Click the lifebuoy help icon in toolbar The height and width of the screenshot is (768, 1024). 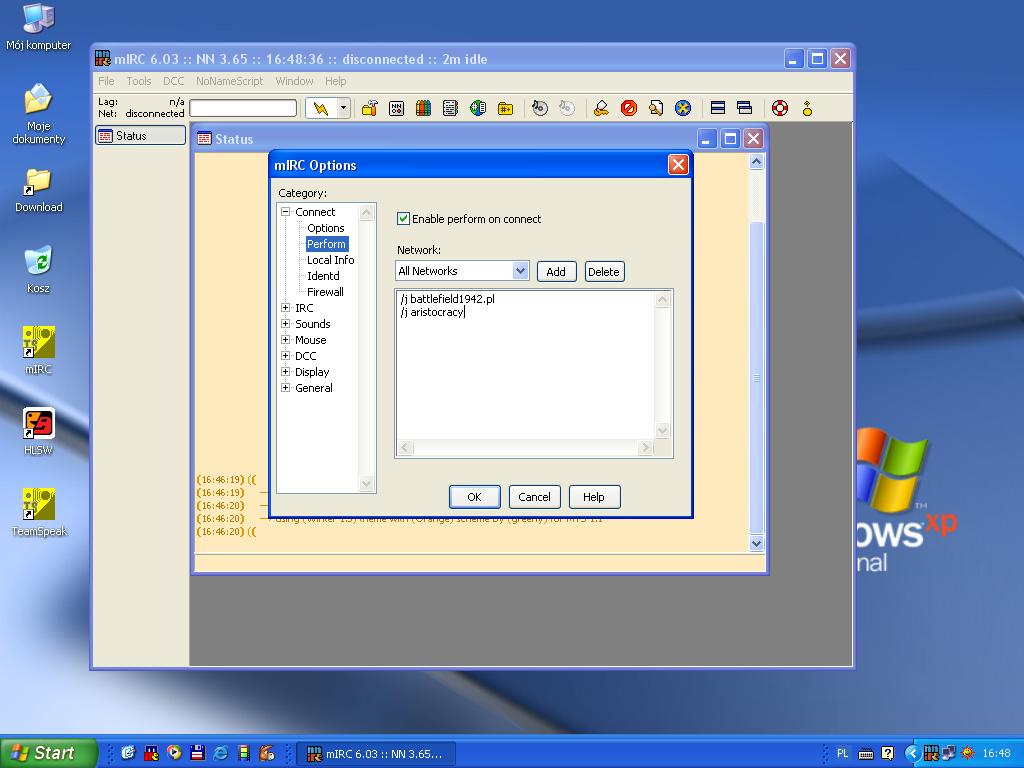point(780,108)
